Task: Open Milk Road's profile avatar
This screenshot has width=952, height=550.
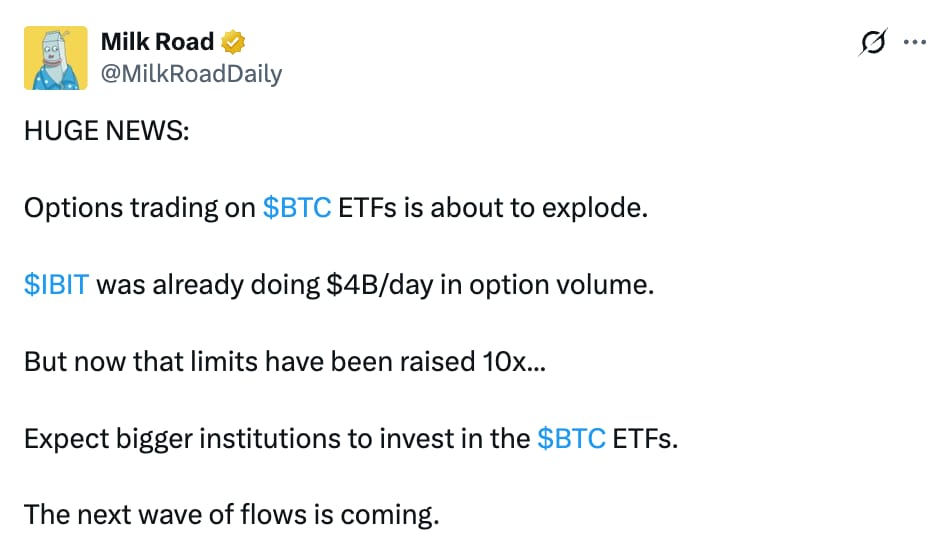Action: pos(56,58)
